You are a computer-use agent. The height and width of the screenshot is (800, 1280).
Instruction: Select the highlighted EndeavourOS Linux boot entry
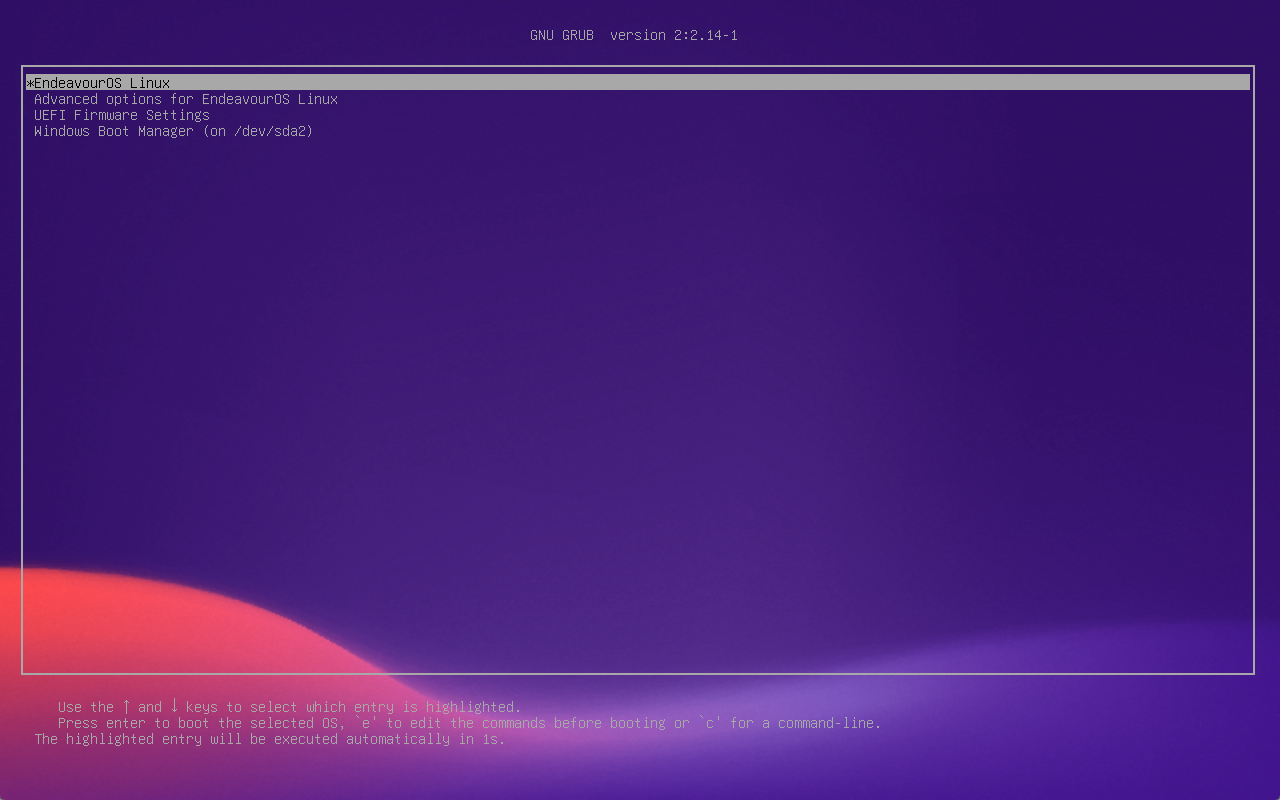click(x=102, y=83)
